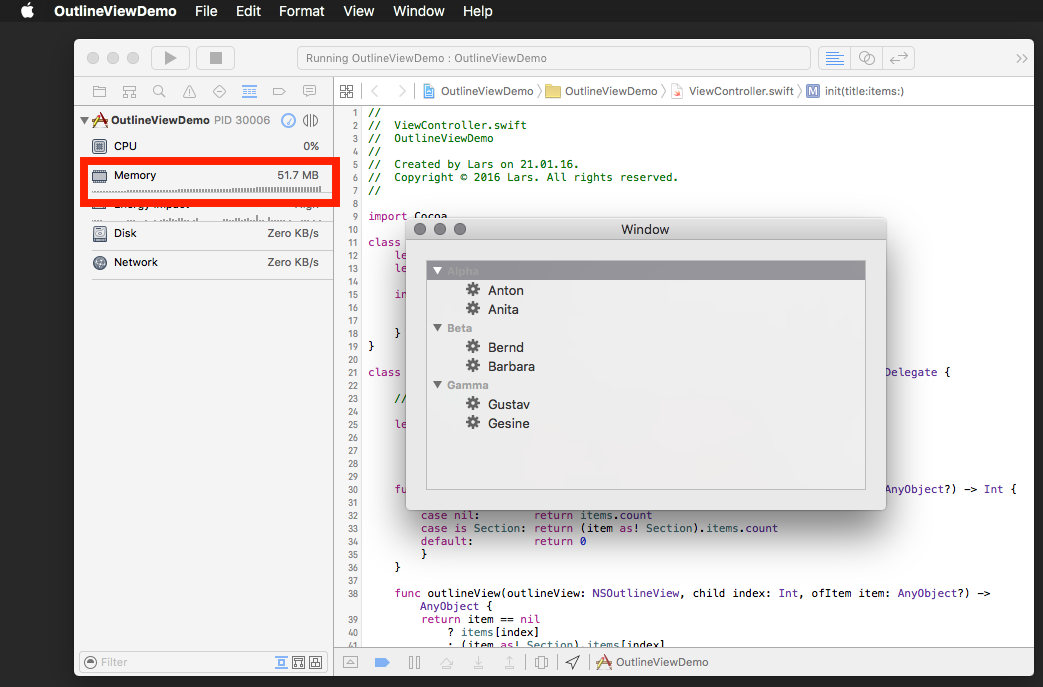Click the Run (play) button in Xcode
This screenshot has width=1043, height=687.
[170, 58]
